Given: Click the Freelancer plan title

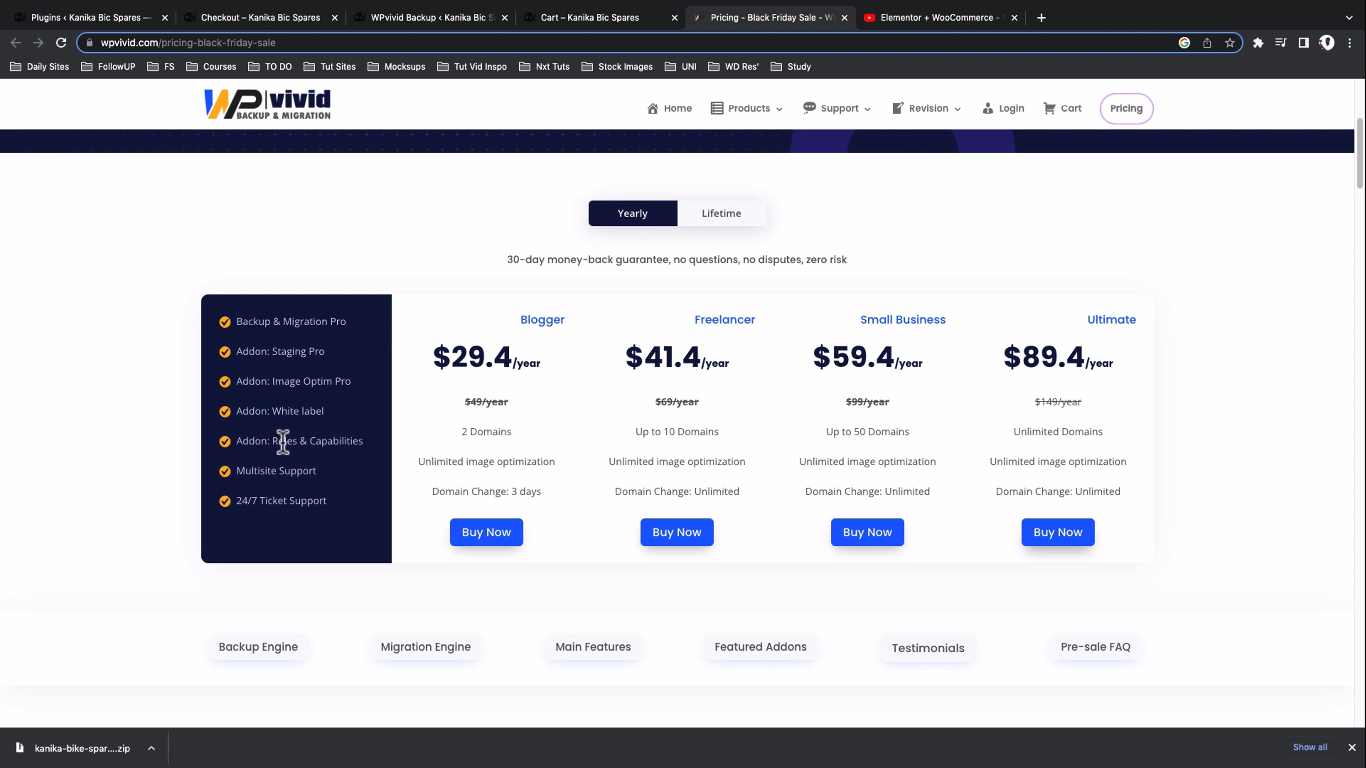Looking at the screenshot, I should click(725, 320).
